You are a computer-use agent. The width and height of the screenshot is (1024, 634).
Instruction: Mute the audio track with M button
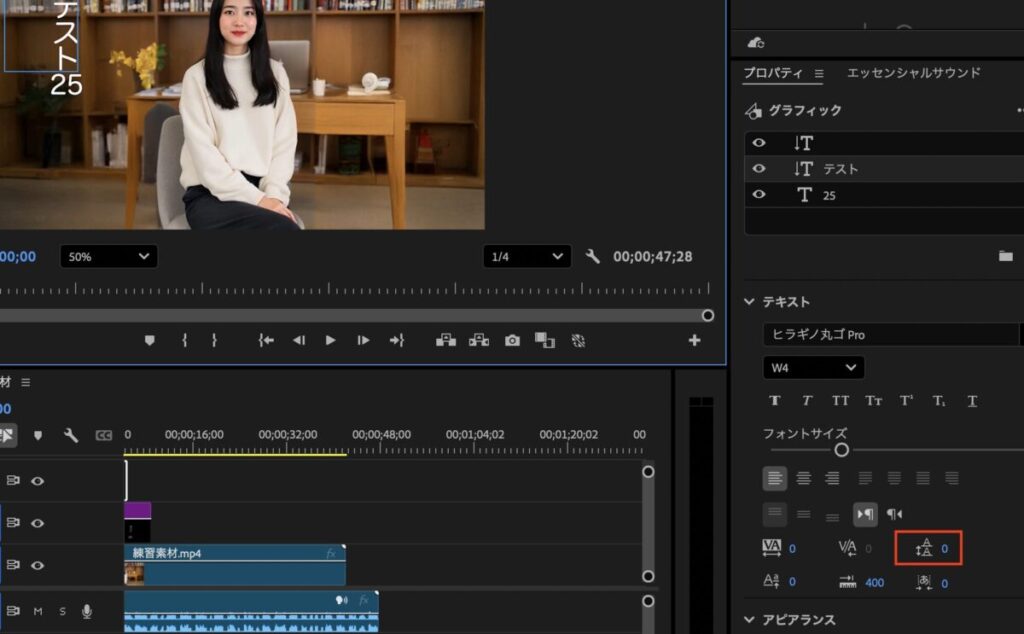coord(37,611)
